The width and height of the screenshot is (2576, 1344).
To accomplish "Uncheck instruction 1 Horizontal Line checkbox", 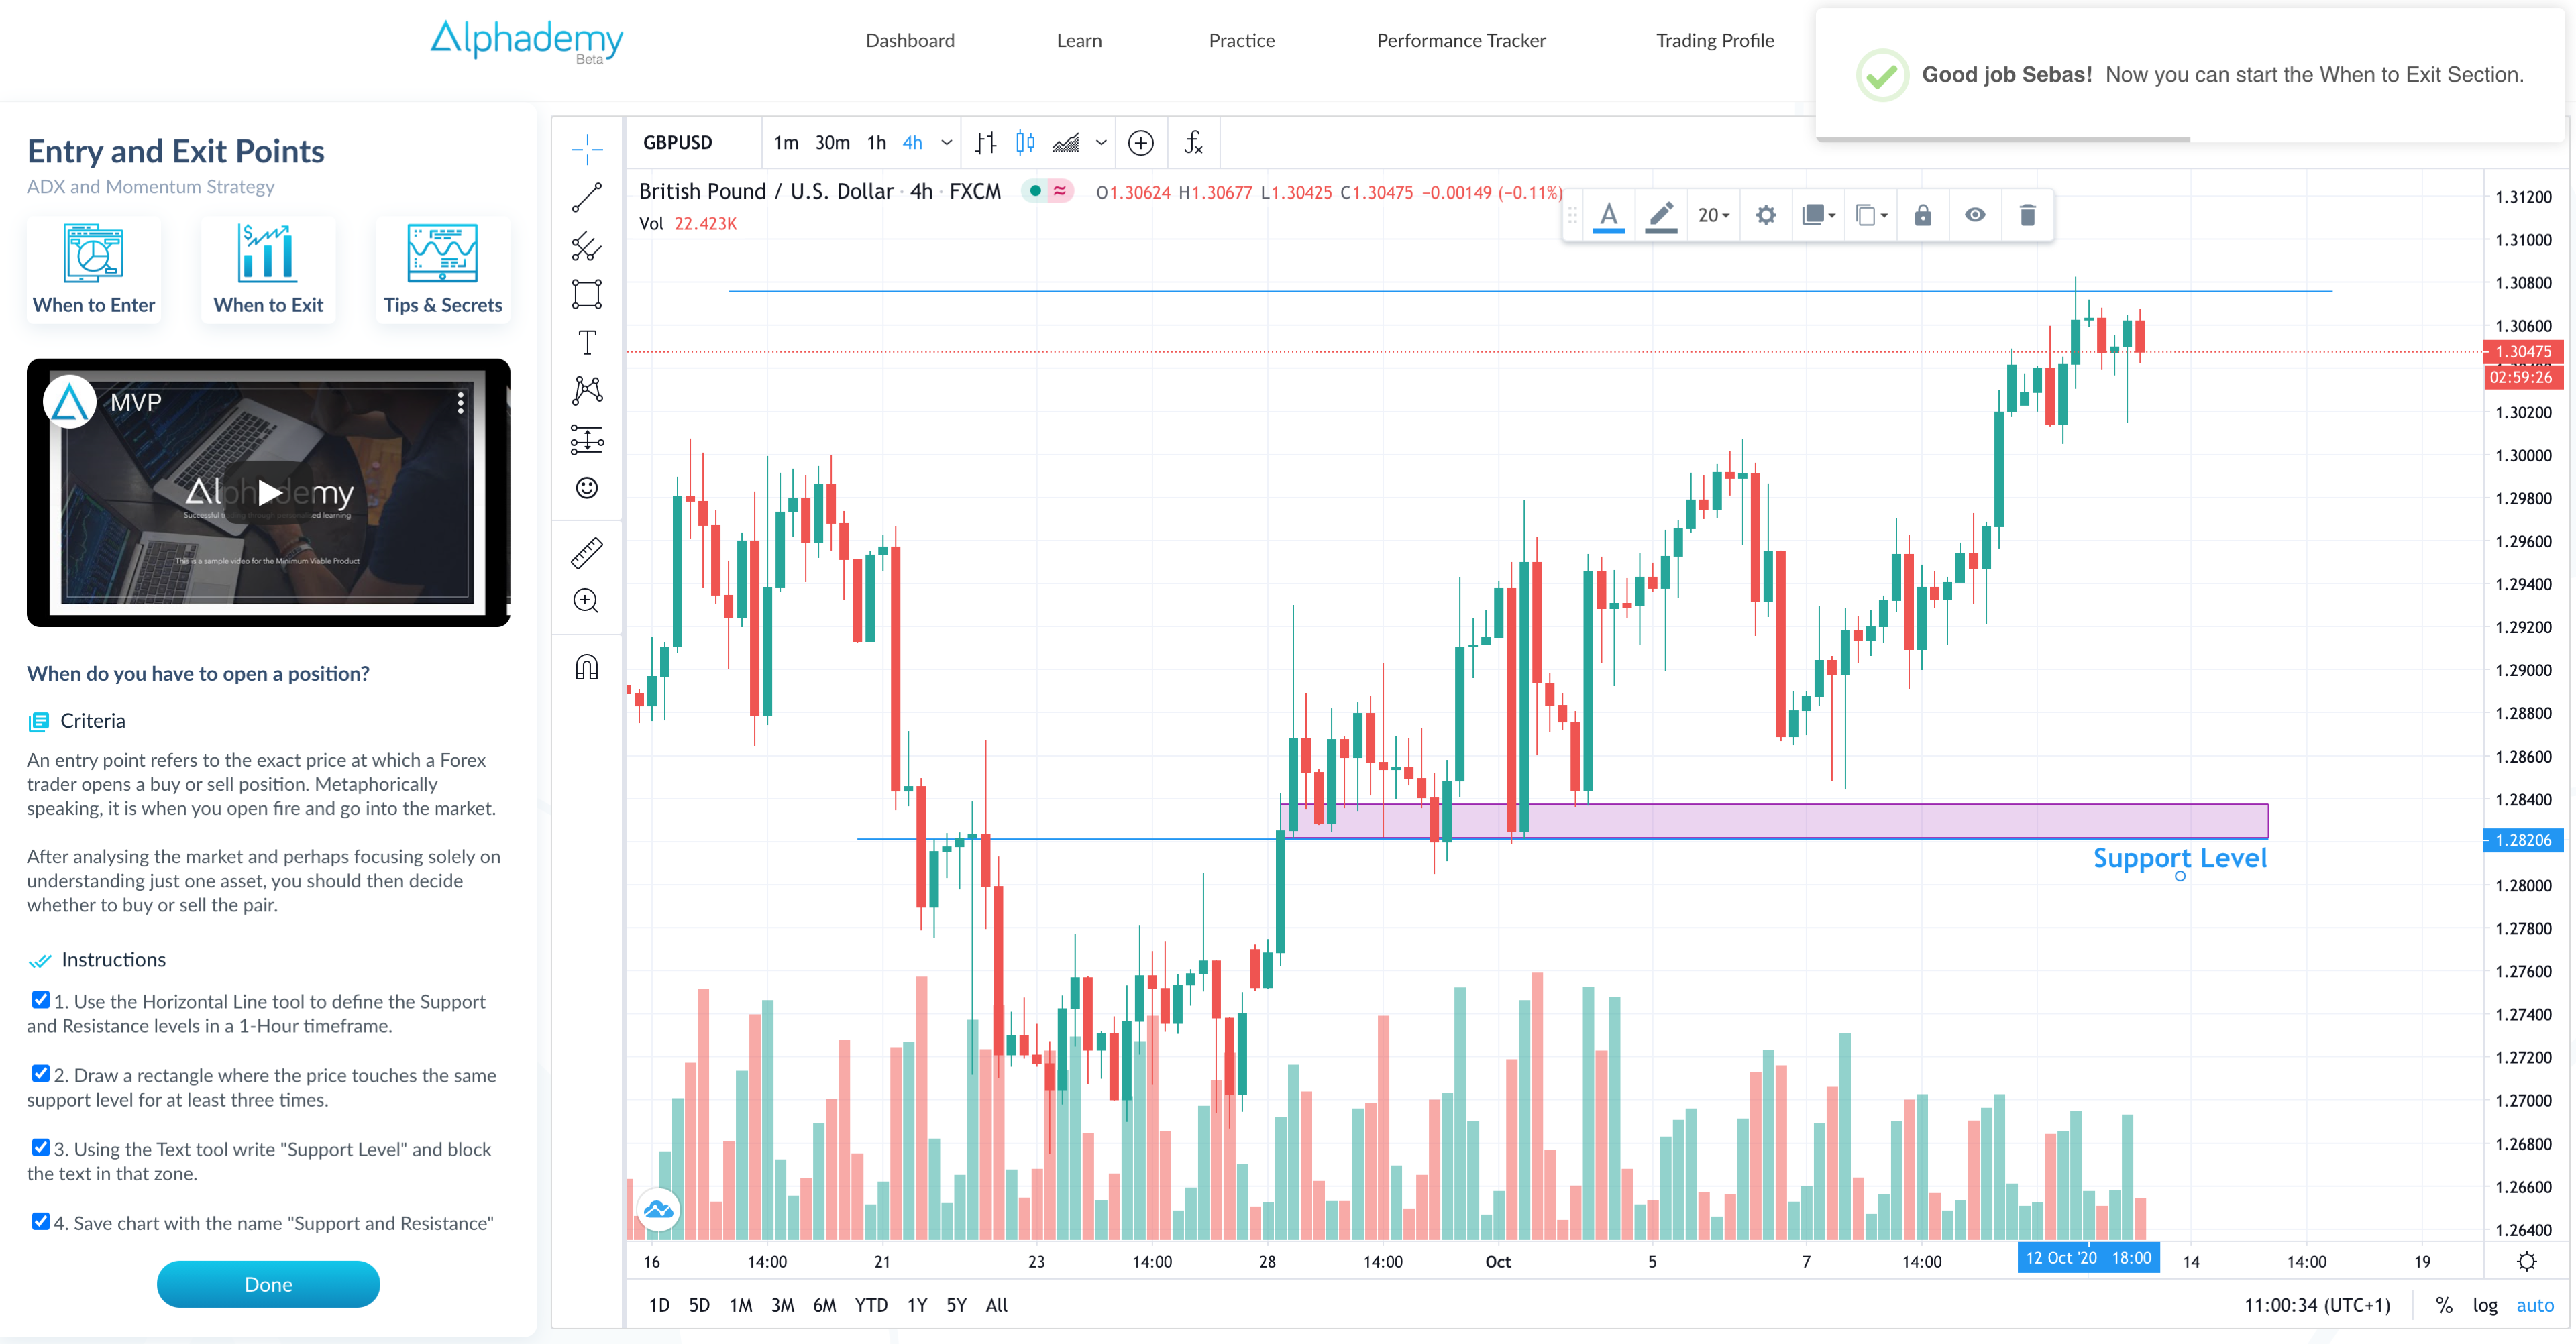I will click(41, 1000).
